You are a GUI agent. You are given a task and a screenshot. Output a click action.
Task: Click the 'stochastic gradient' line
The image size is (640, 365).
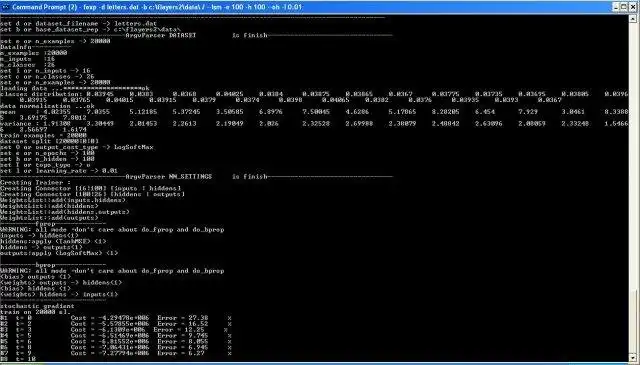coord(37,305)
